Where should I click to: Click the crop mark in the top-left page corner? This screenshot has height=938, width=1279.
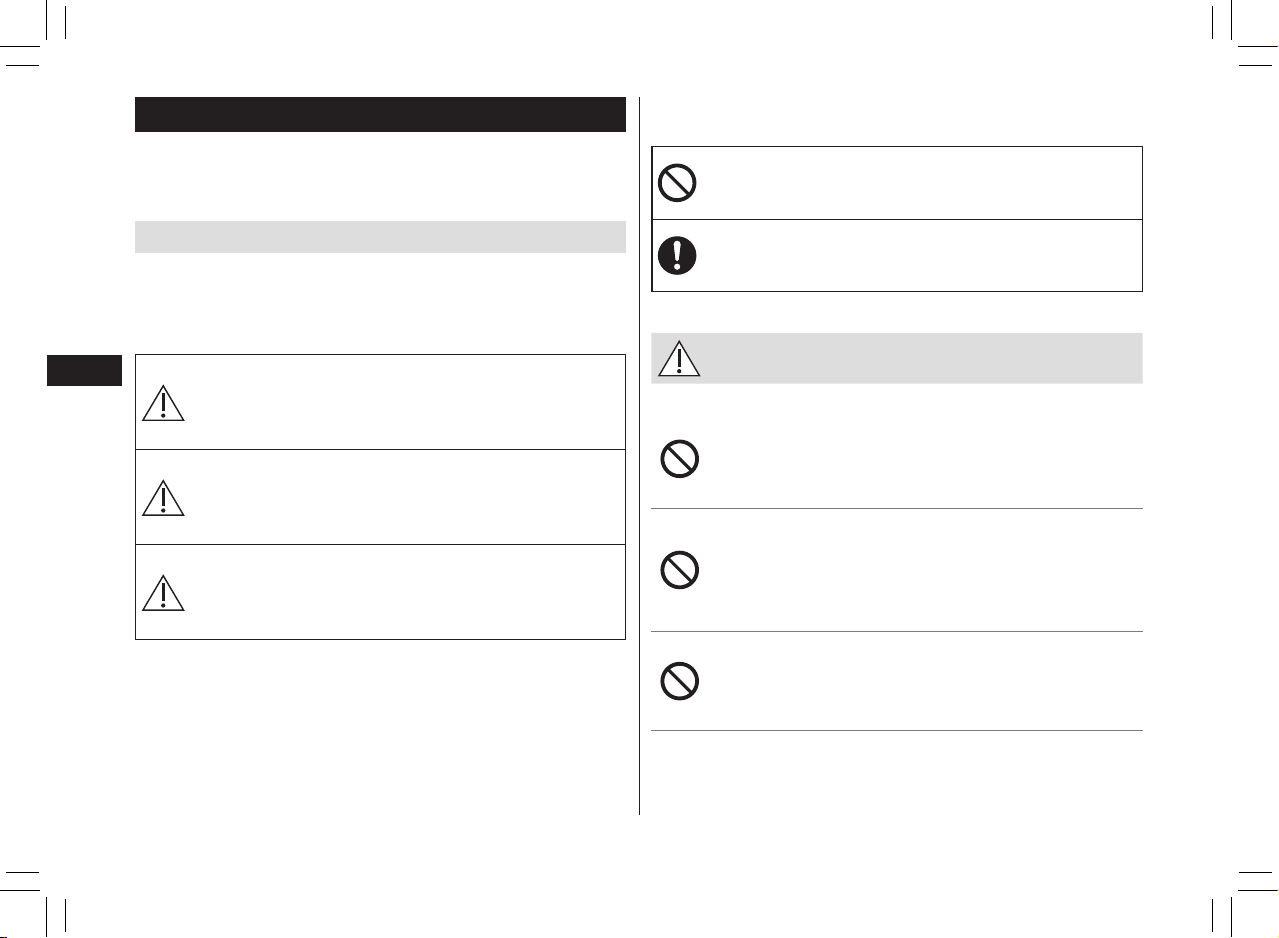[45, 45]
